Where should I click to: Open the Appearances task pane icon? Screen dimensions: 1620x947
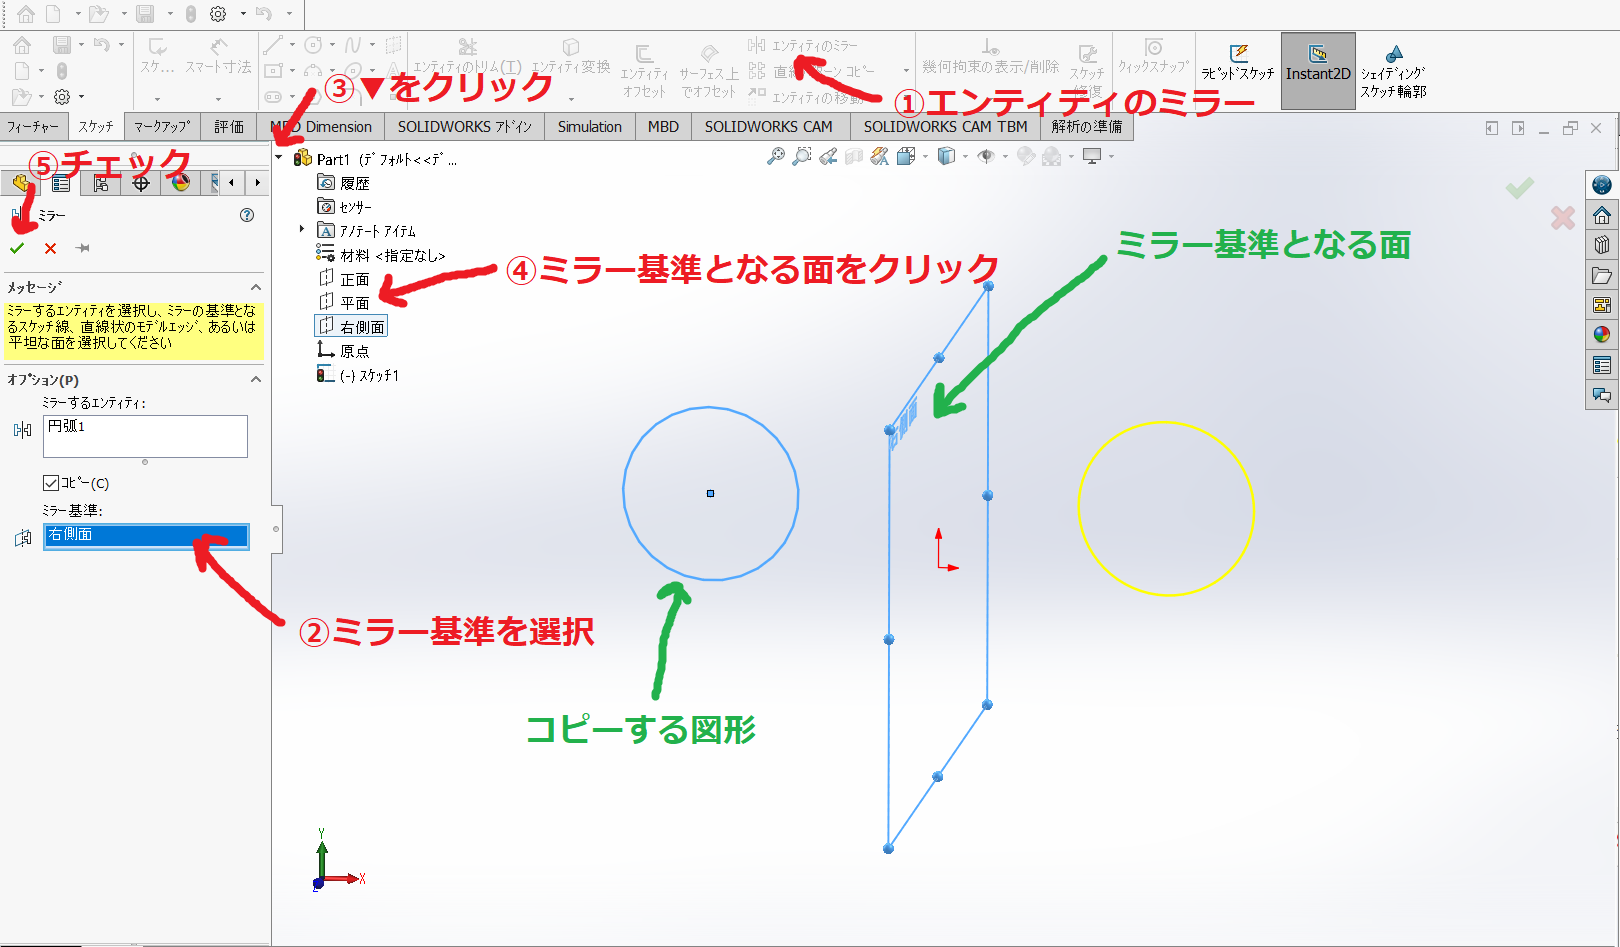pyautogui.click(x=1602, y=335)
